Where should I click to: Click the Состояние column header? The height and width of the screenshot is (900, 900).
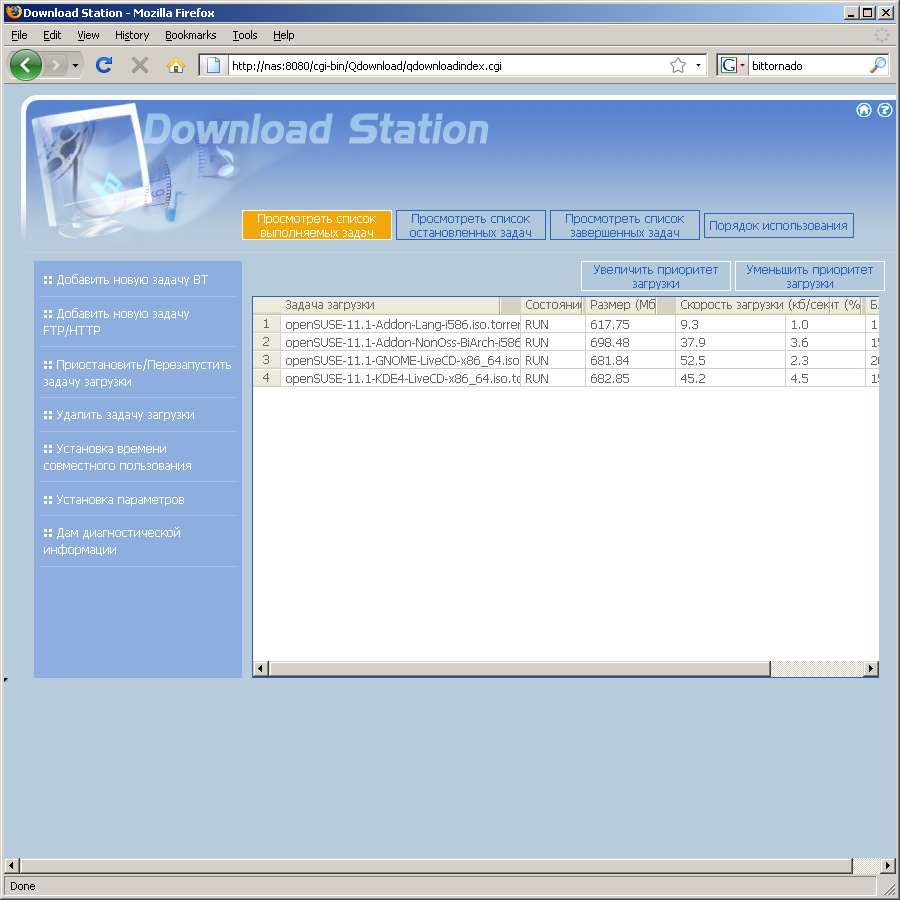(x=552, y=305)
